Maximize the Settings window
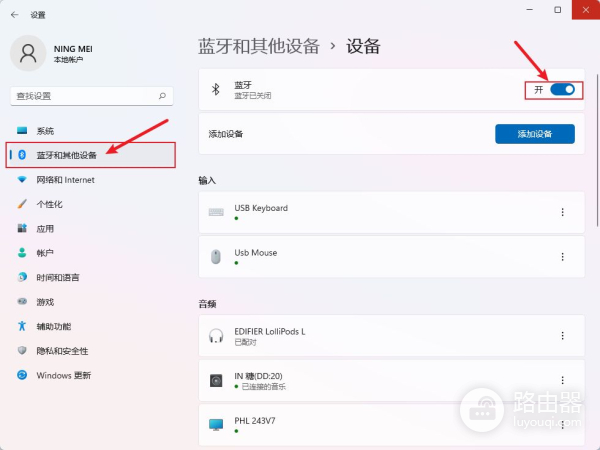 [558, 10]
